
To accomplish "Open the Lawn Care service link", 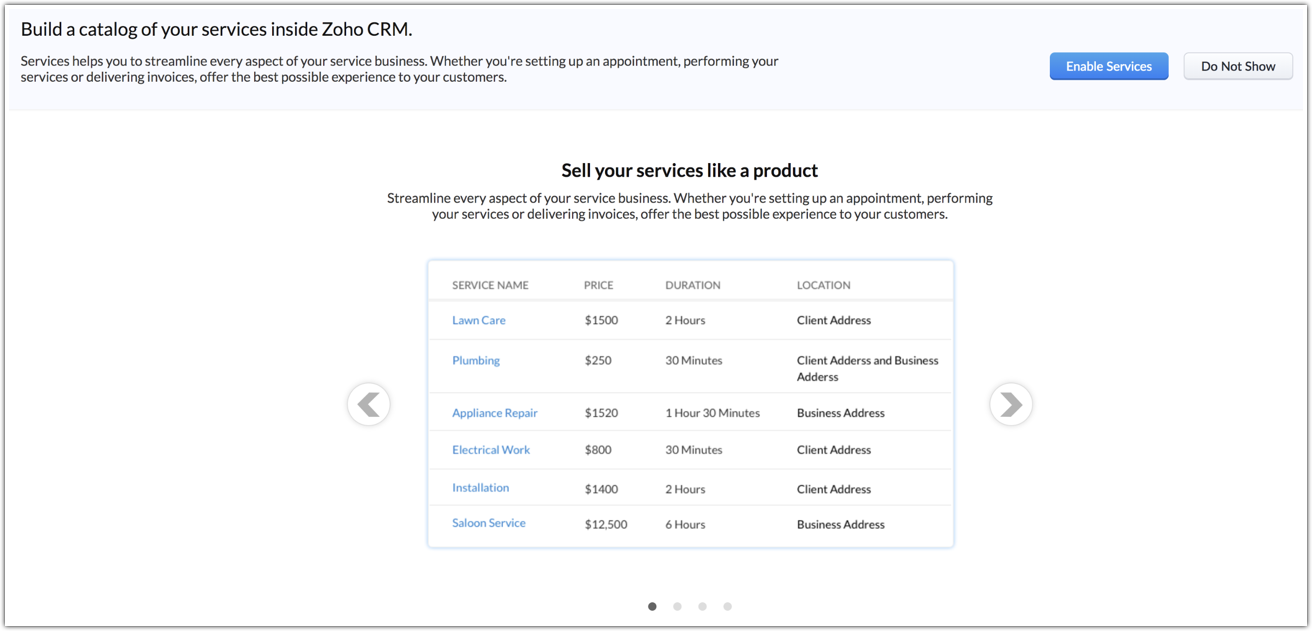I will pyautogui.click(x=479, y=320).
